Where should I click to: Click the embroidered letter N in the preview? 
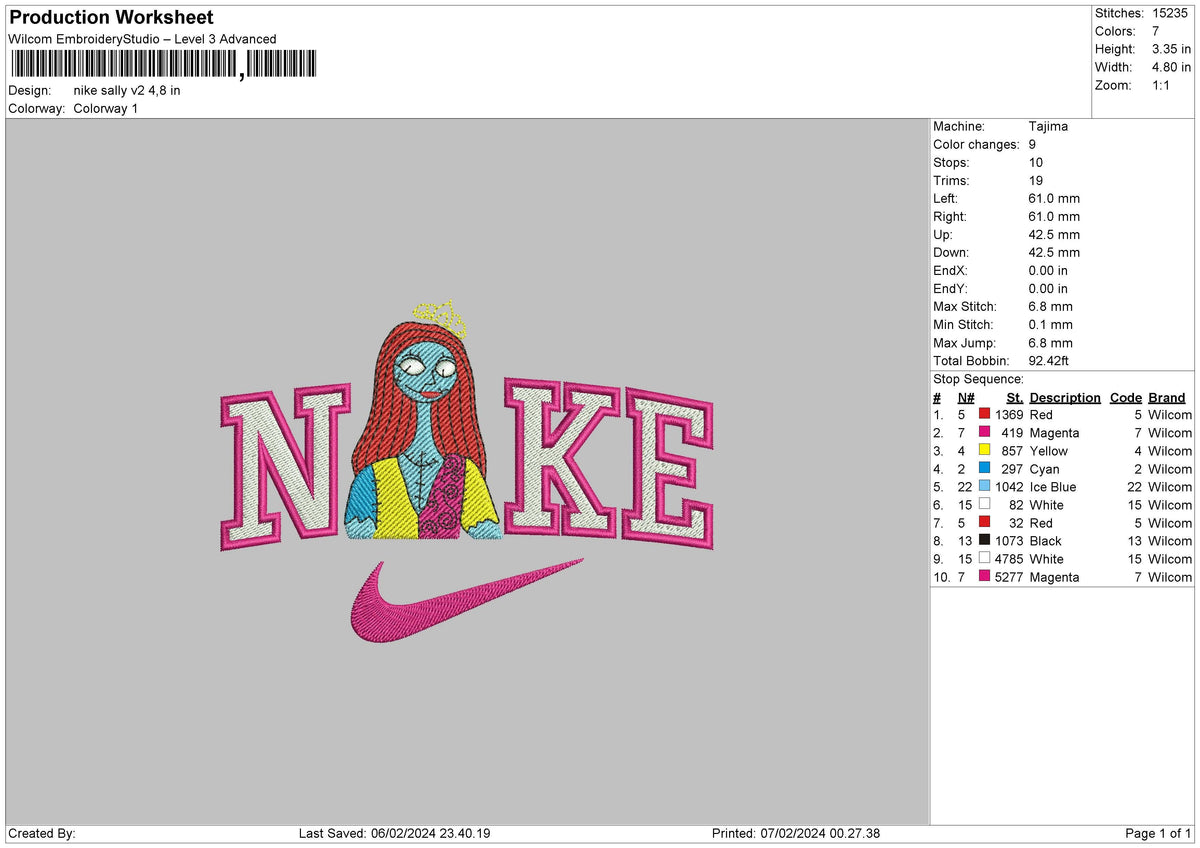tap(285, 469)
